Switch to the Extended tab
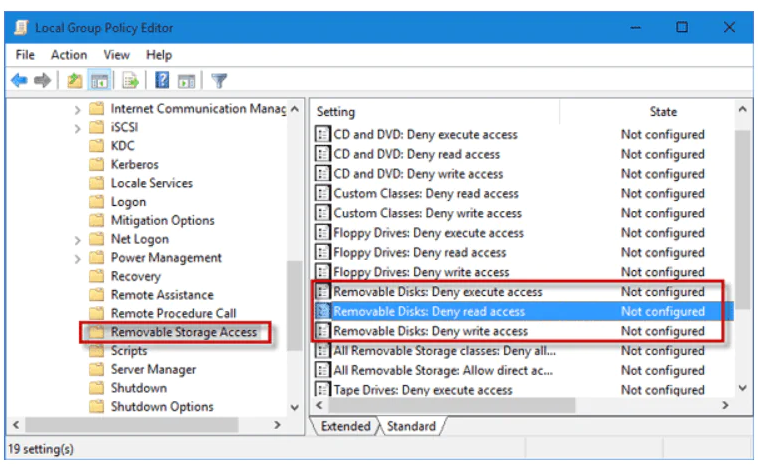The image size is (758, 468). pos(346,426)
